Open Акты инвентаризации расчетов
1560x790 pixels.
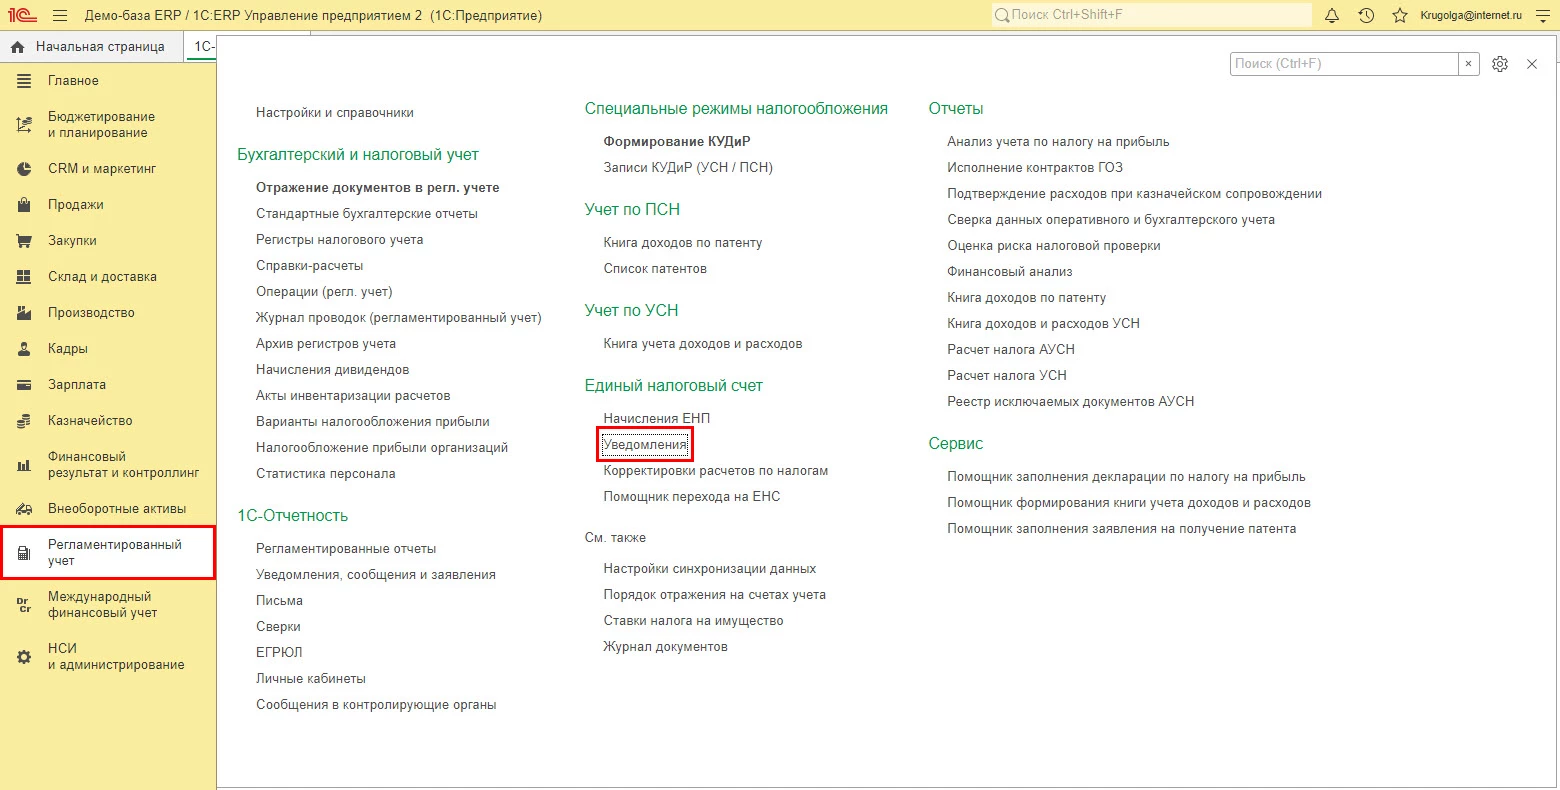[x=353, y=396]
